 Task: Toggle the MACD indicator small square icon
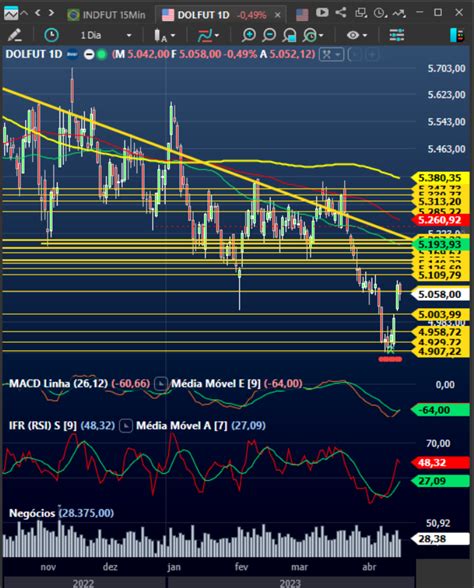tap(161, 384)
